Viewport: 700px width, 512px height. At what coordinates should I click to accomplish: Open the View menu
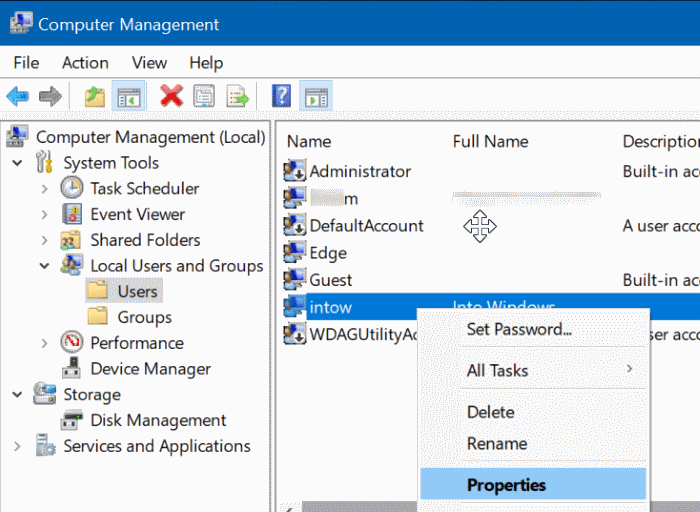(x=149, y=62)
